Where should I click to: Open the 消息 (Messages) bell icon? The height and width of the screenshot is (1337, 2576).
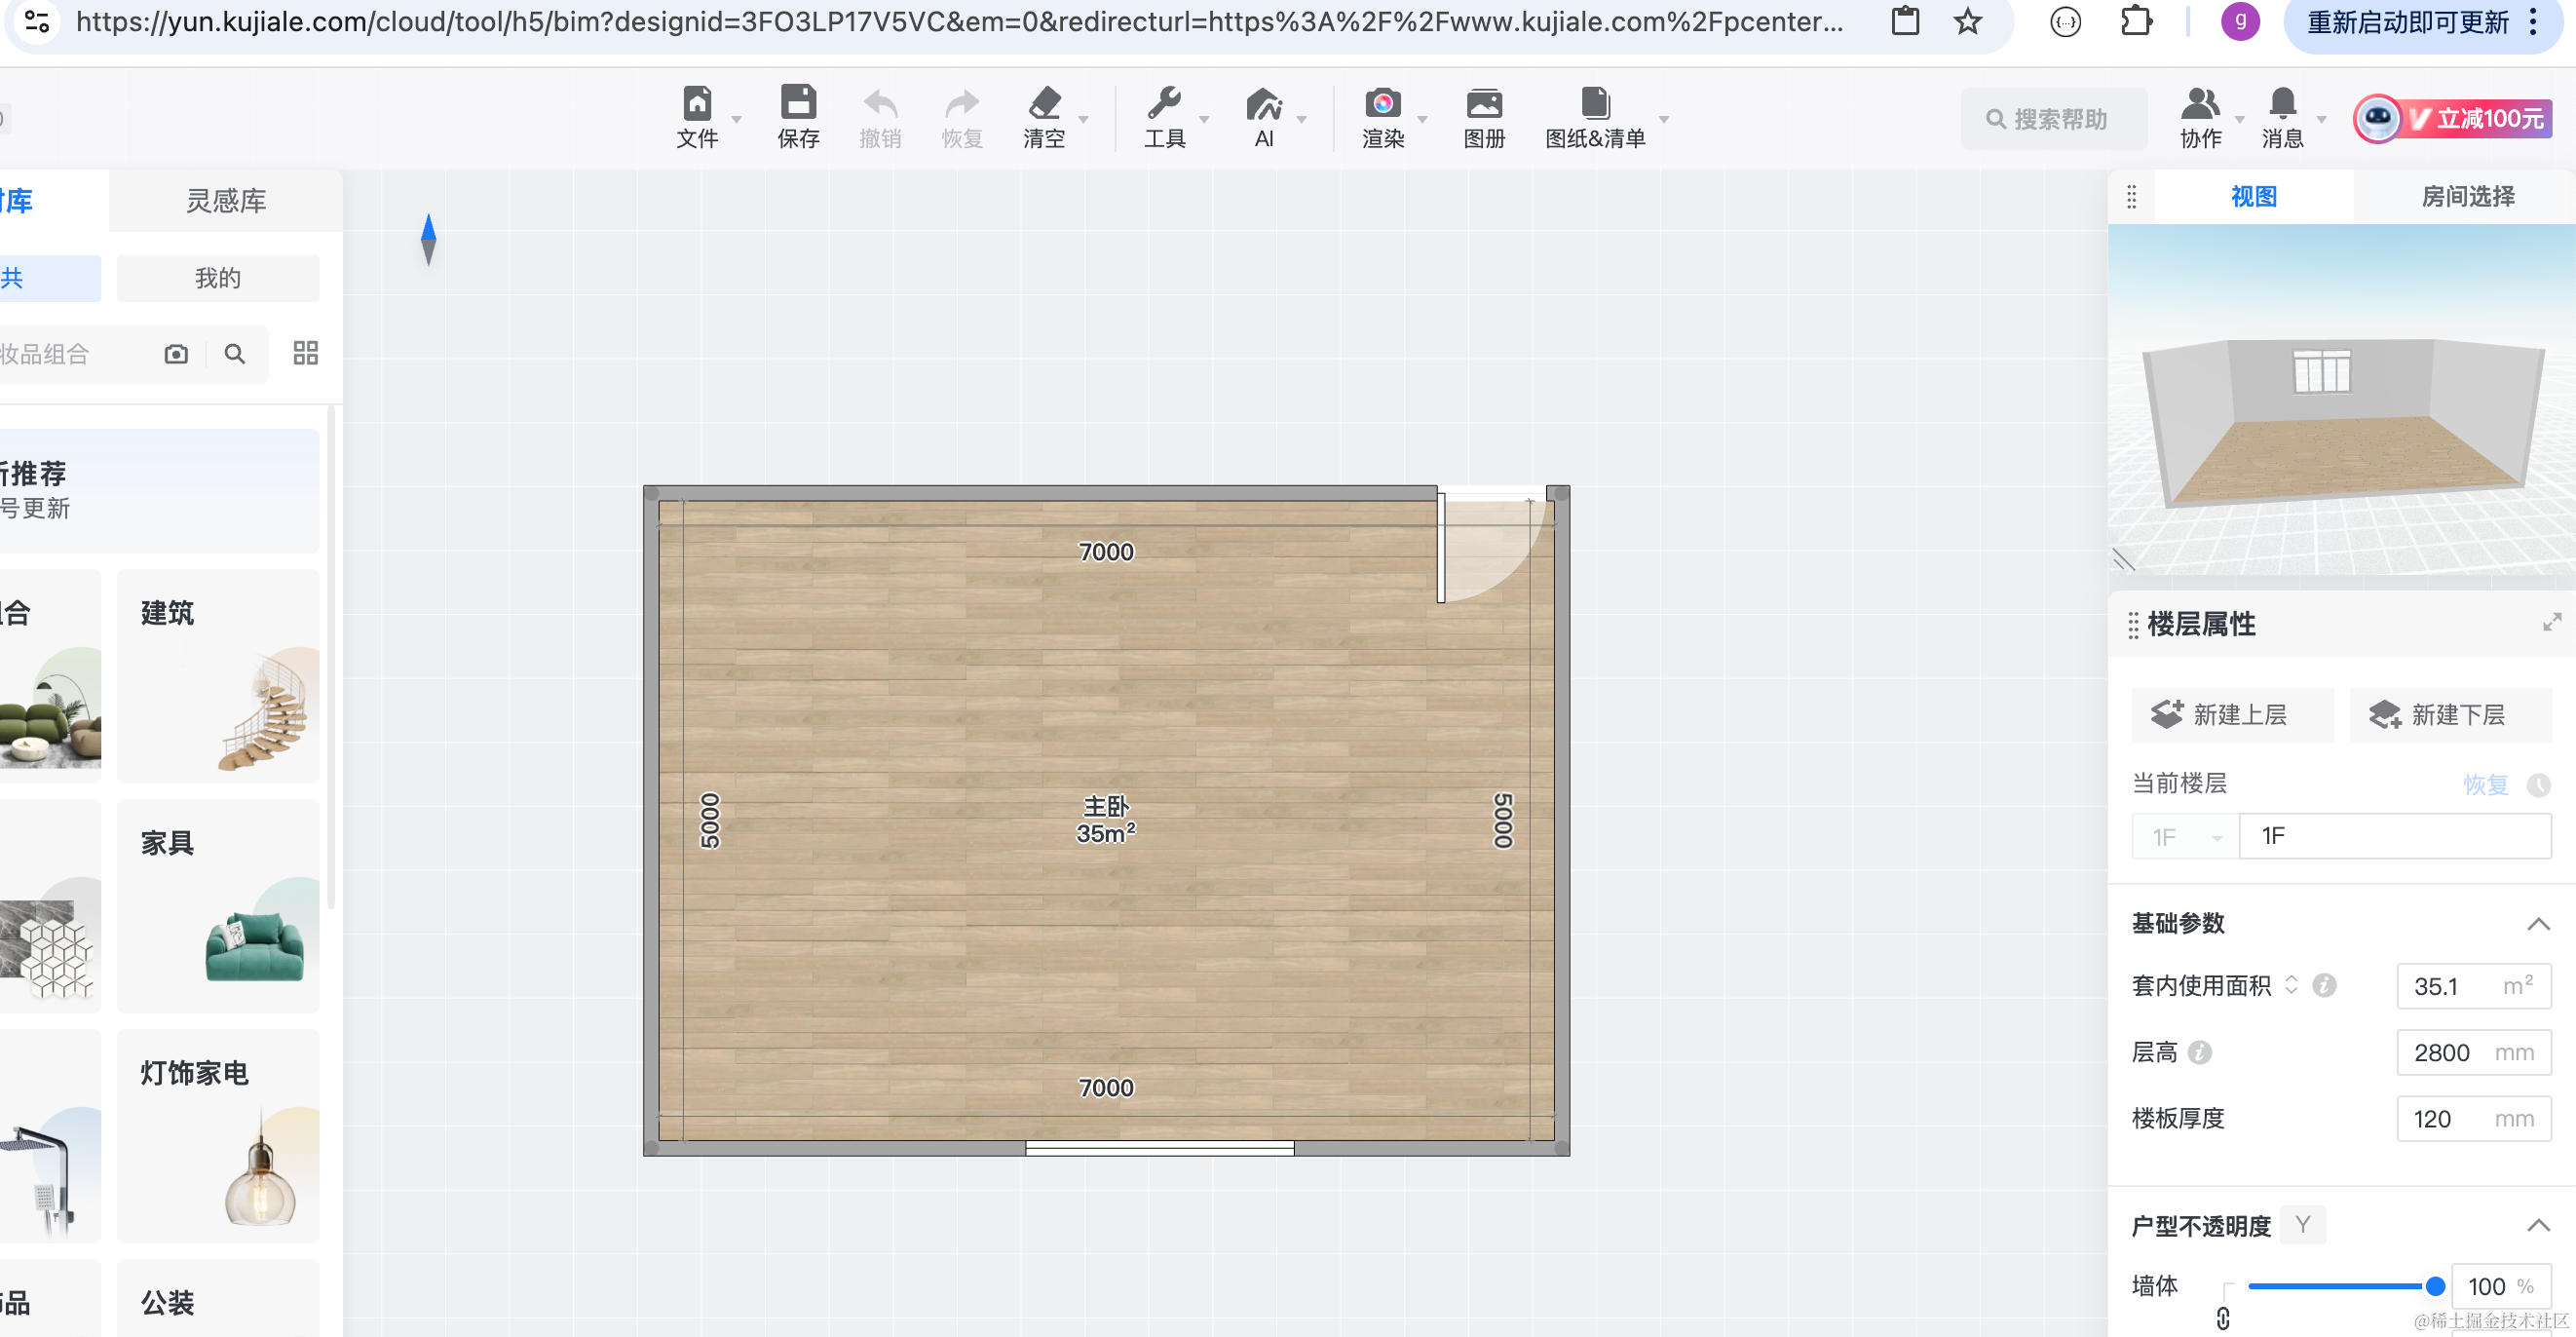(2282, 103)
